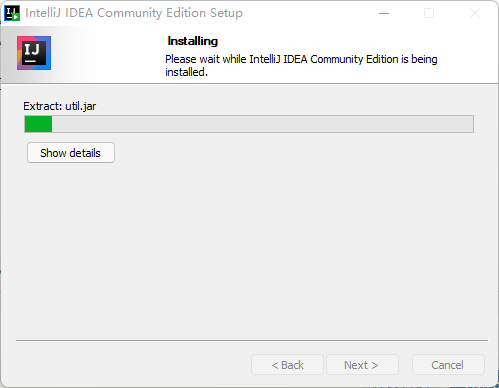Image resolution: width=499 pixels, height=388 pixels.
Task: Click the word 'installed.' in the header text
Action: 186,72
